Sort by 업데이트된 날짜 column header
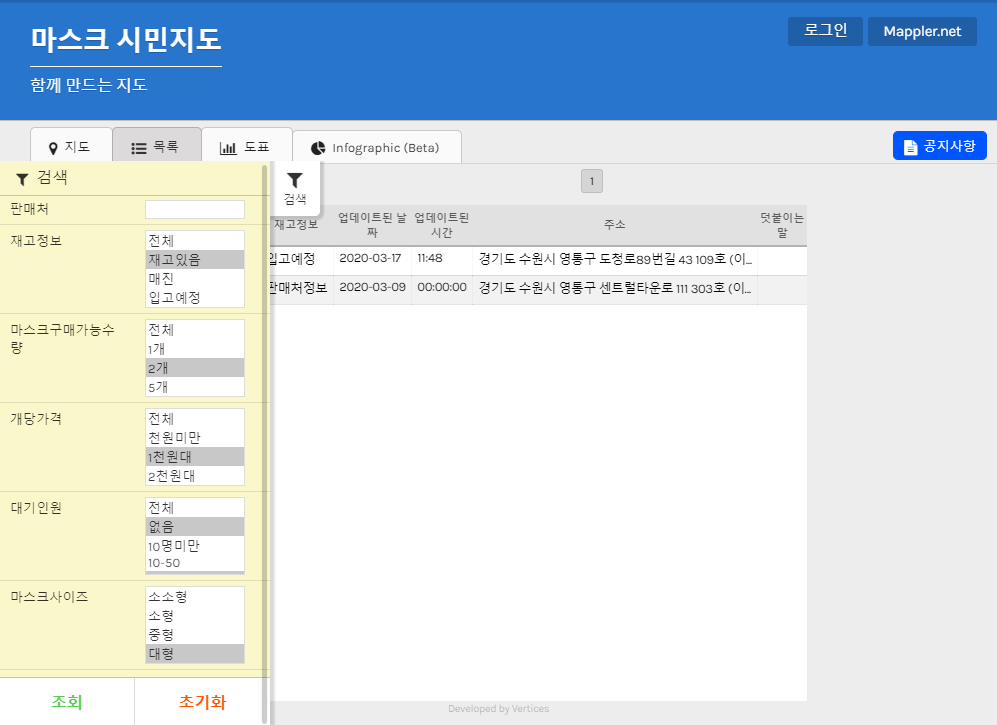The width and height of the screenshot is (997, 725). tap(372, 224)
